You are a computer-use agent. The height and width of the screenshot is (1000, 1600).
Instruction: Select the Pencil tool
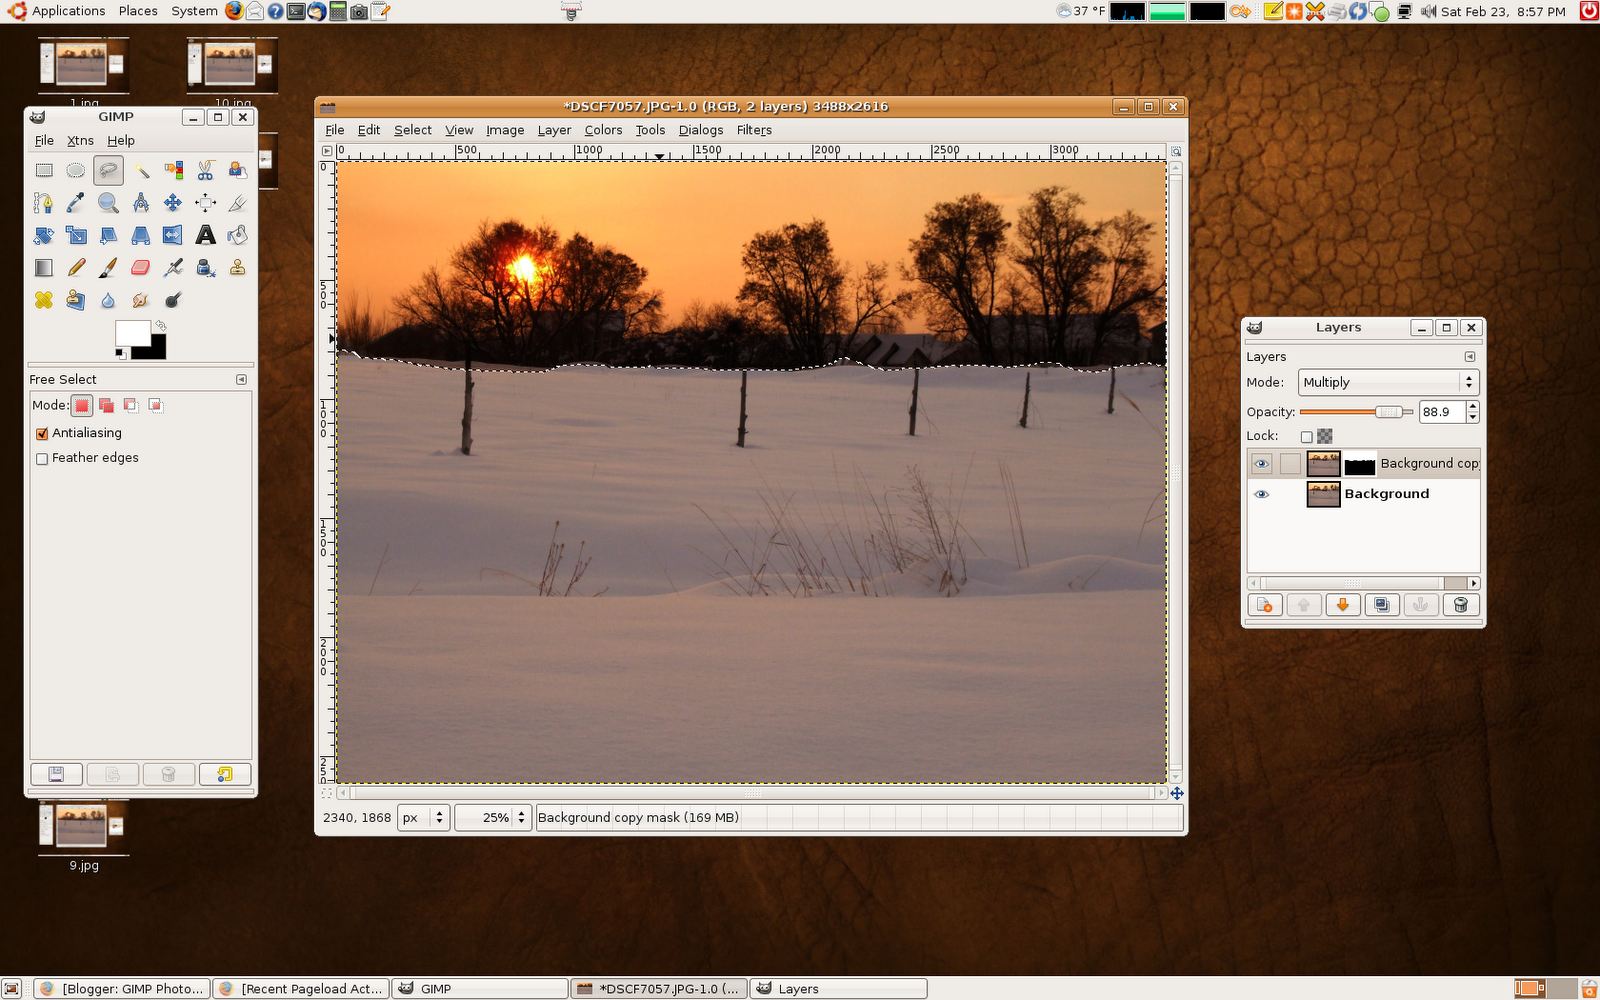tap(76, 267)
